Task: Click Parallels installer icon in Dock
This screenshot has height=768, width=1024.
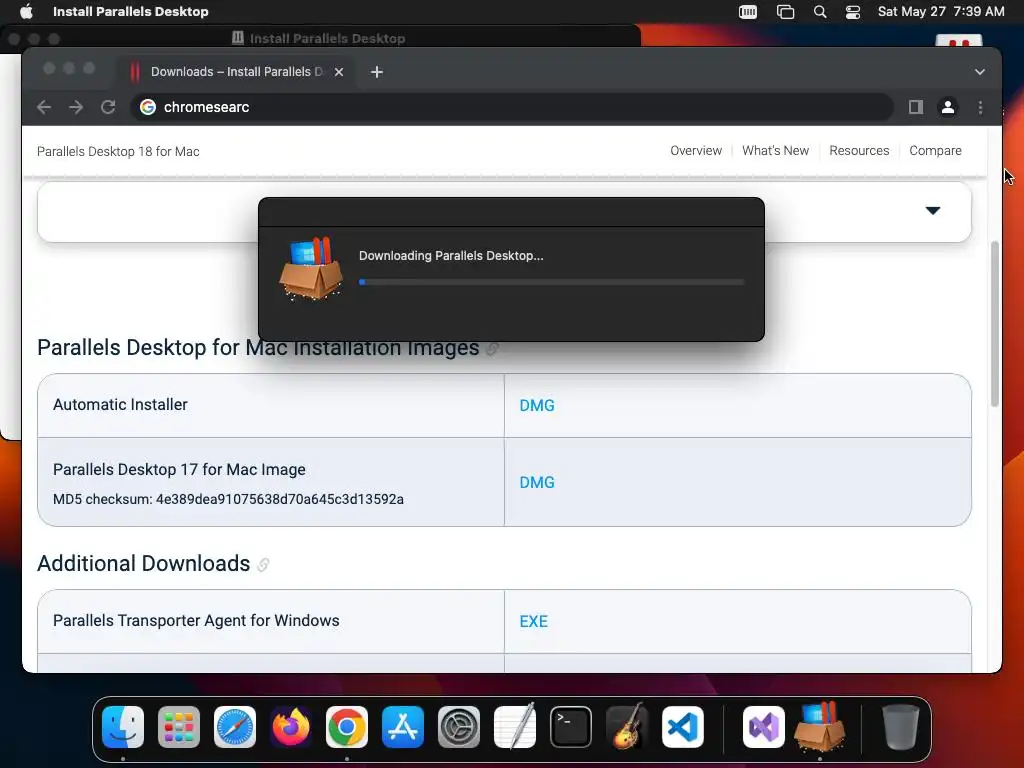Action: (820, 727)
